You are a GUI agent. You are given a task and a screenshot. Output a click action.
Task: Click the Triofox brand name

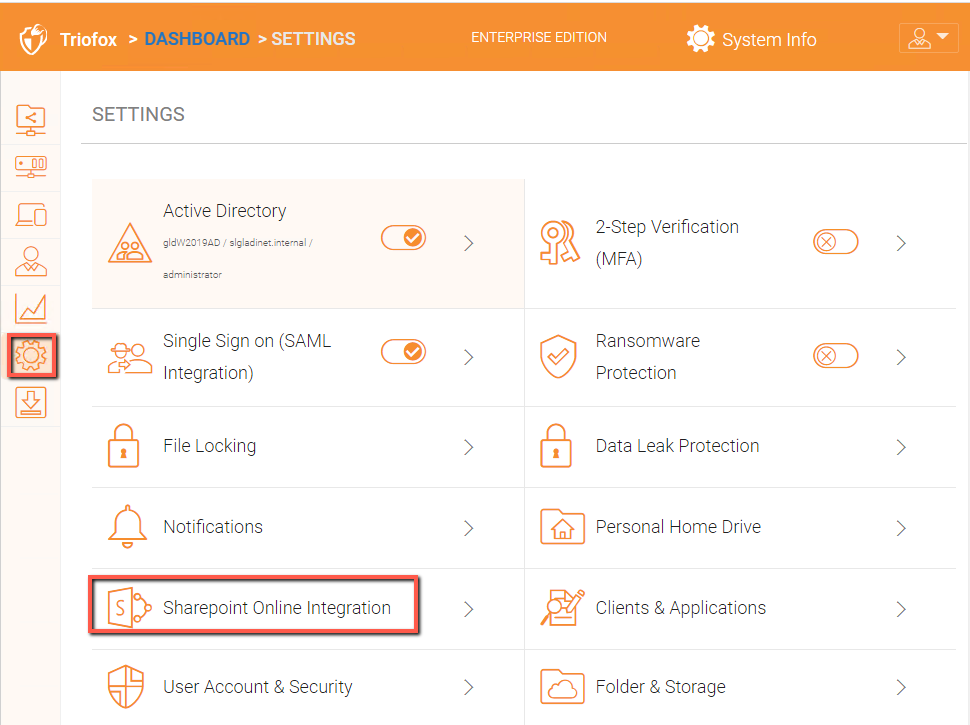(x=88, y=40)
